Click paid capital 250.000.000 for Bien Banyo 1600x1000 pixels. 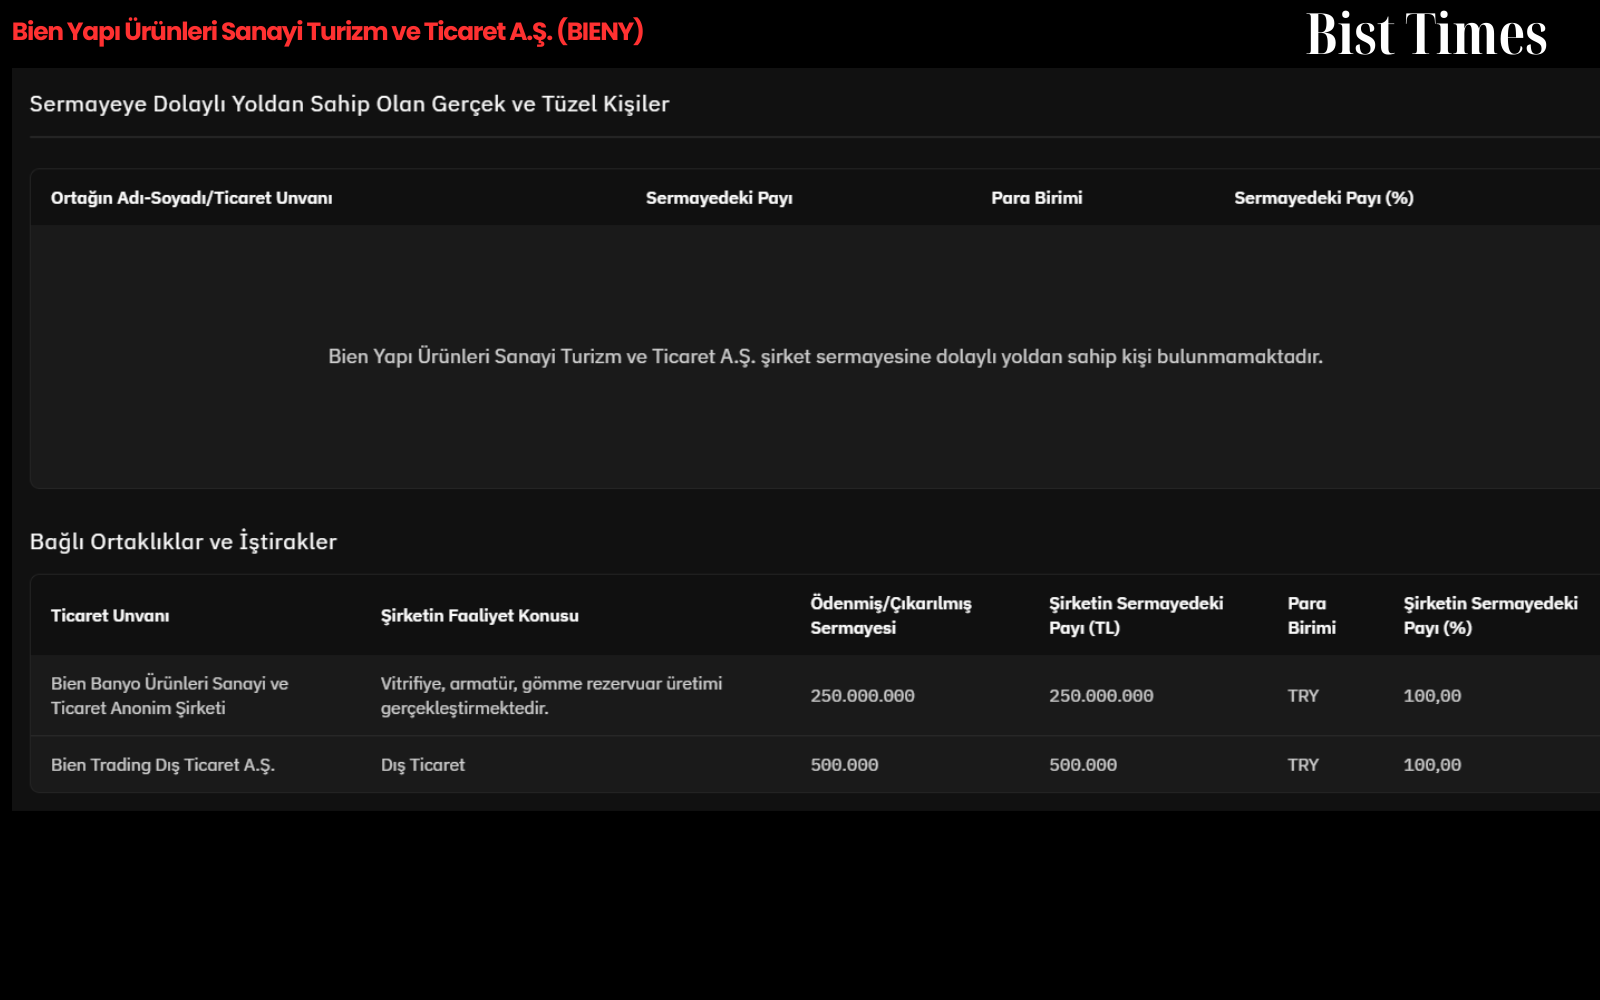coord(862,696)
